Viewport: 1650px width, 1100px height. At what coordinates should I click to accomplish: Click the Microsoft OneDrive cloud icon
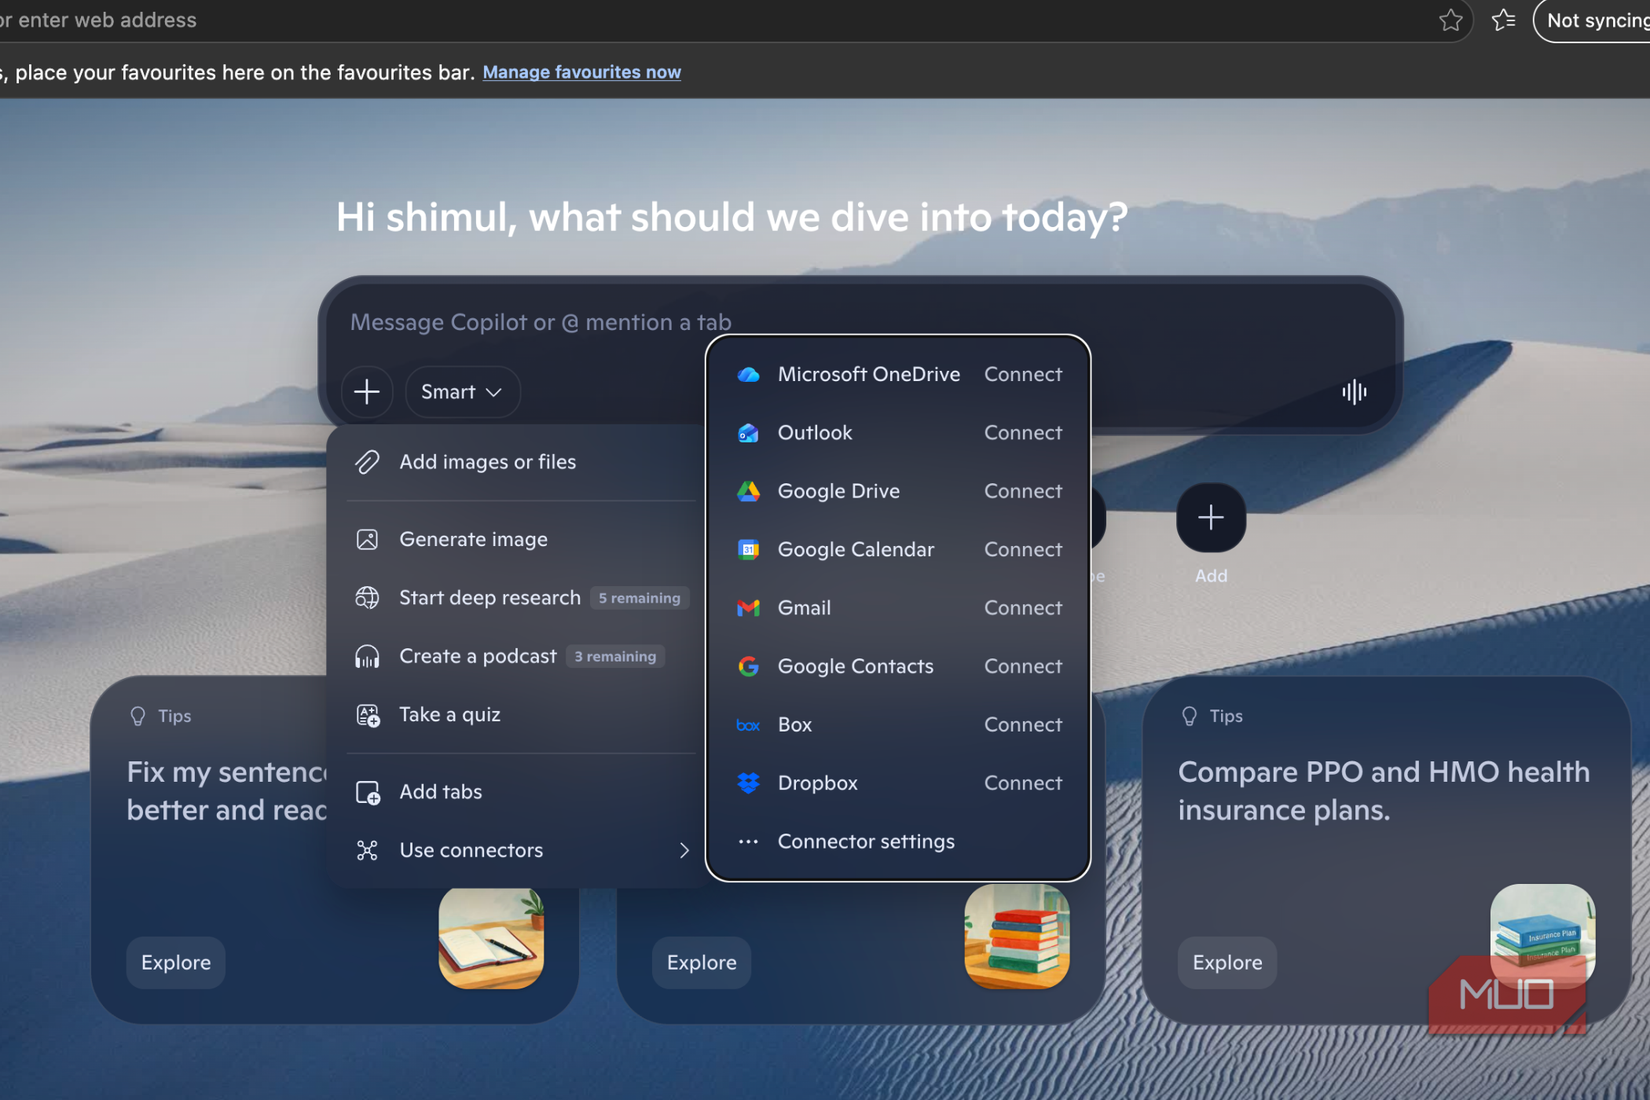point(748,374)
